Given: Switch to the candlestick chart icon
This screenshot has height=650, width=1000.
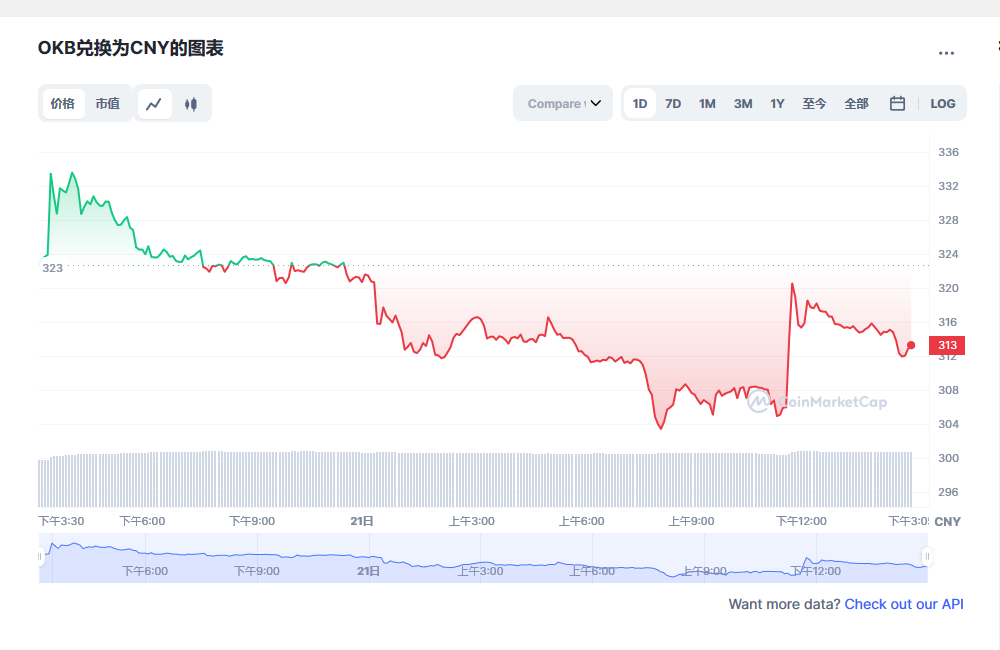Looking at the screenshot, I should pyautogui.click(x=191, y=103).
